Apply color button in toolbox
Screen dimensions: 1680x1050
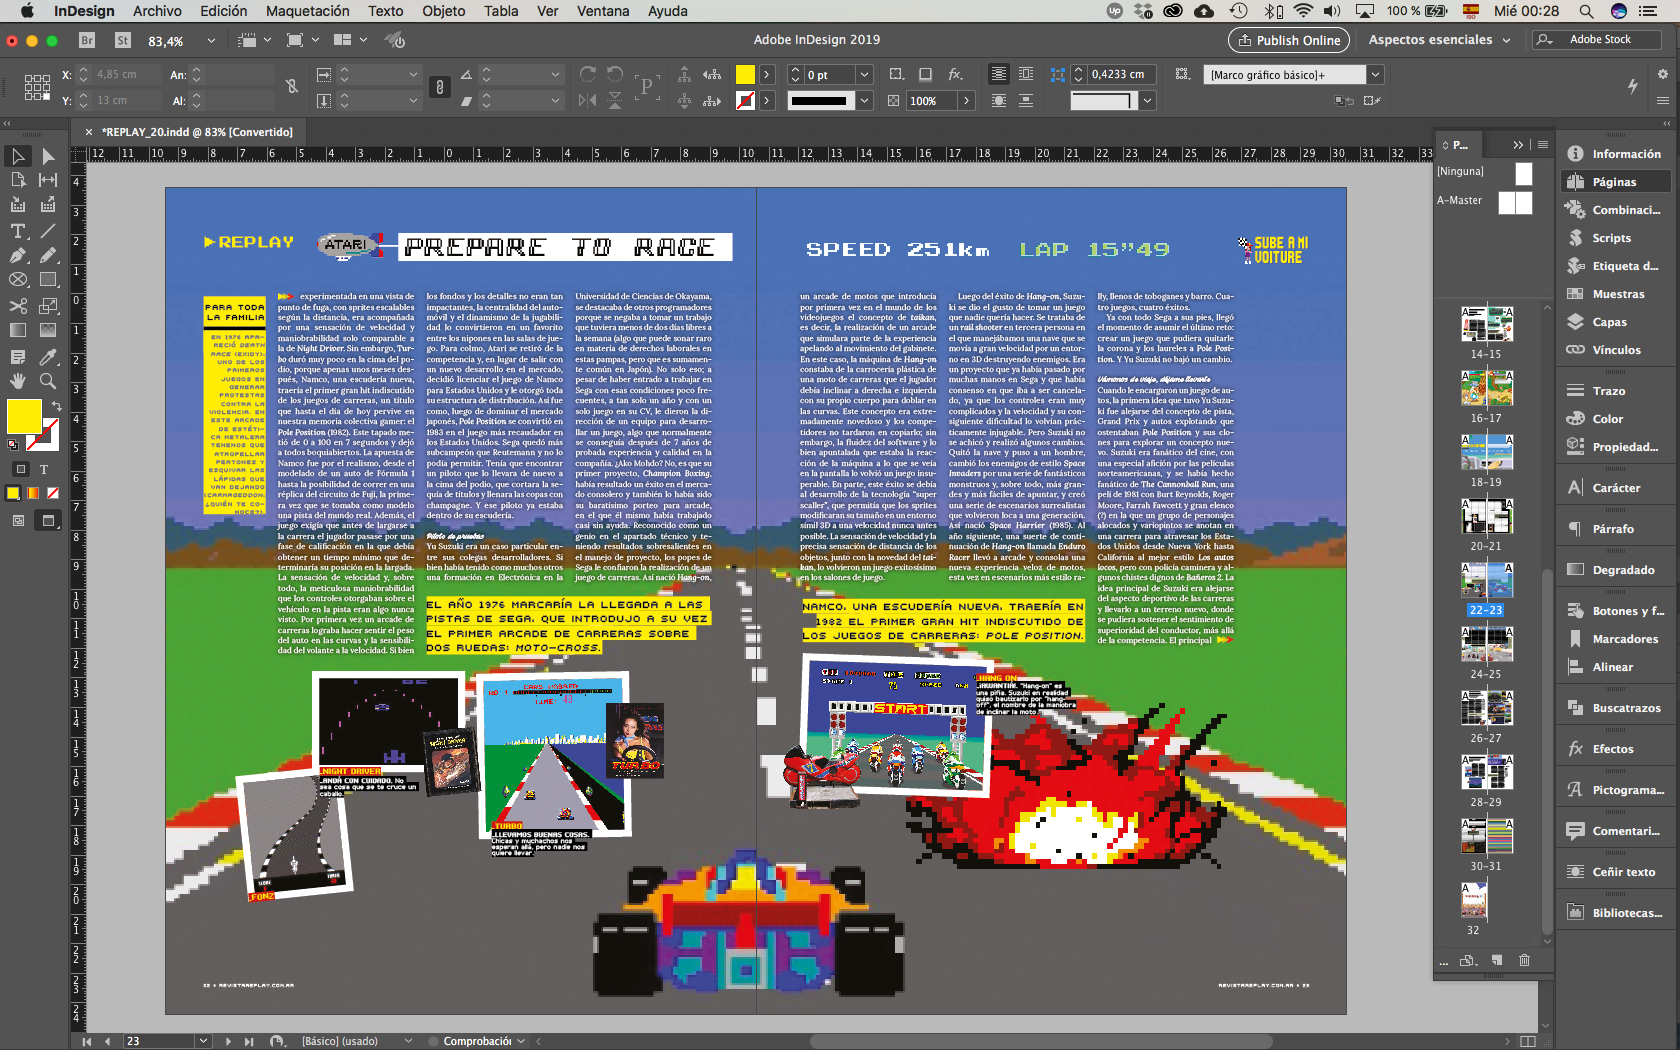click(13, 492)
